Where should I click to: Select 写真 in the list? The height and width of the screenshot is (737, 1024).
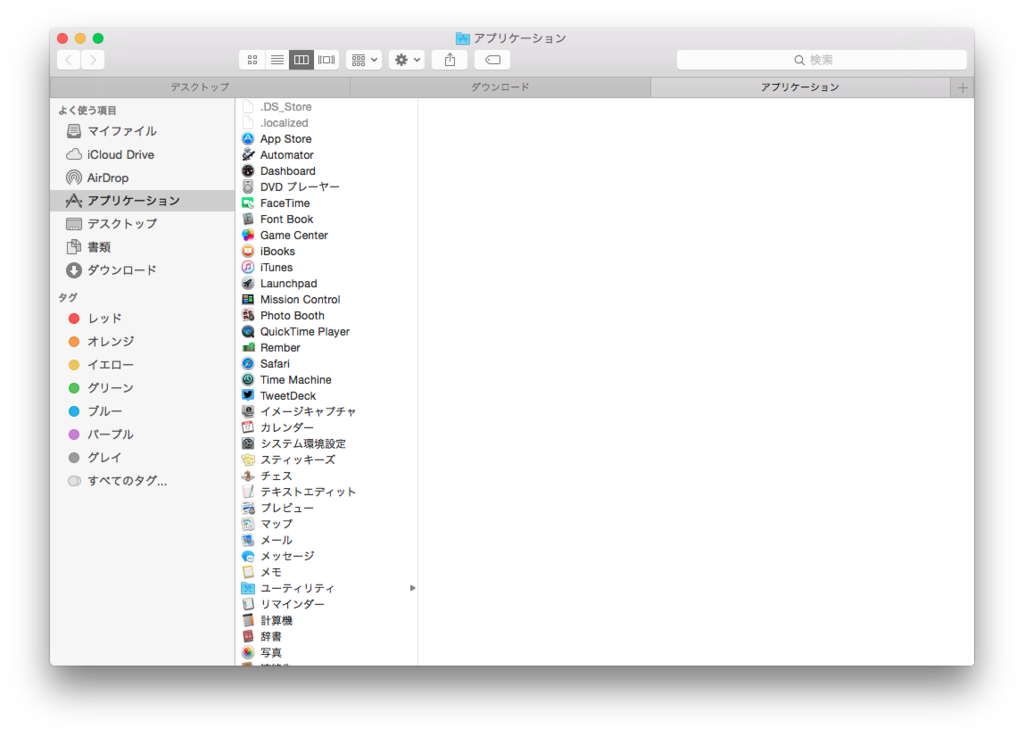pyautogui.click(x=327, y=652)
